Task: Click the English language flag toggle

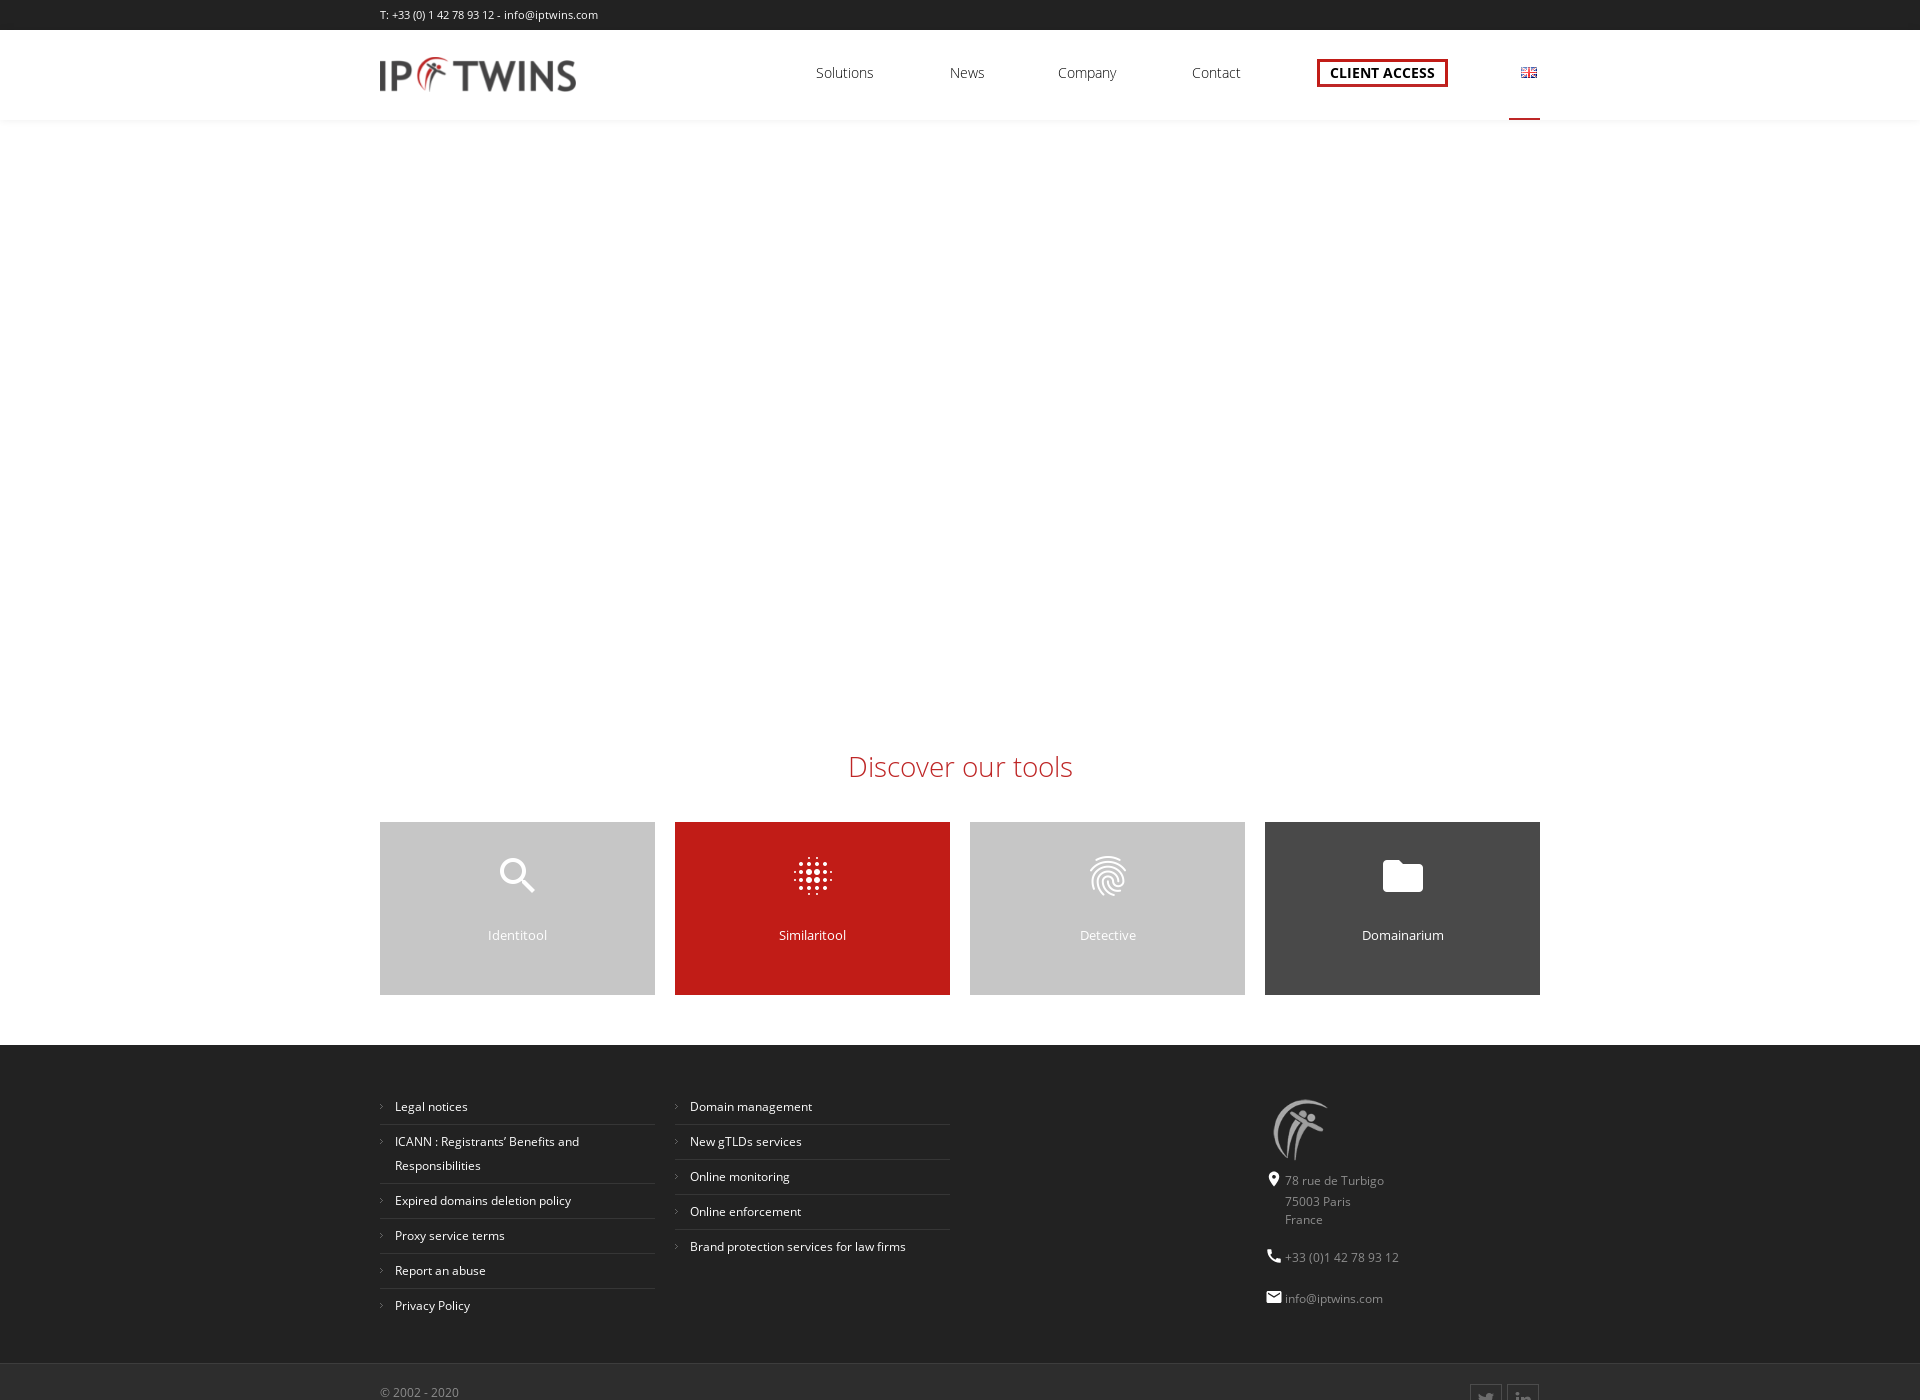Action: tap(1528, 72)
